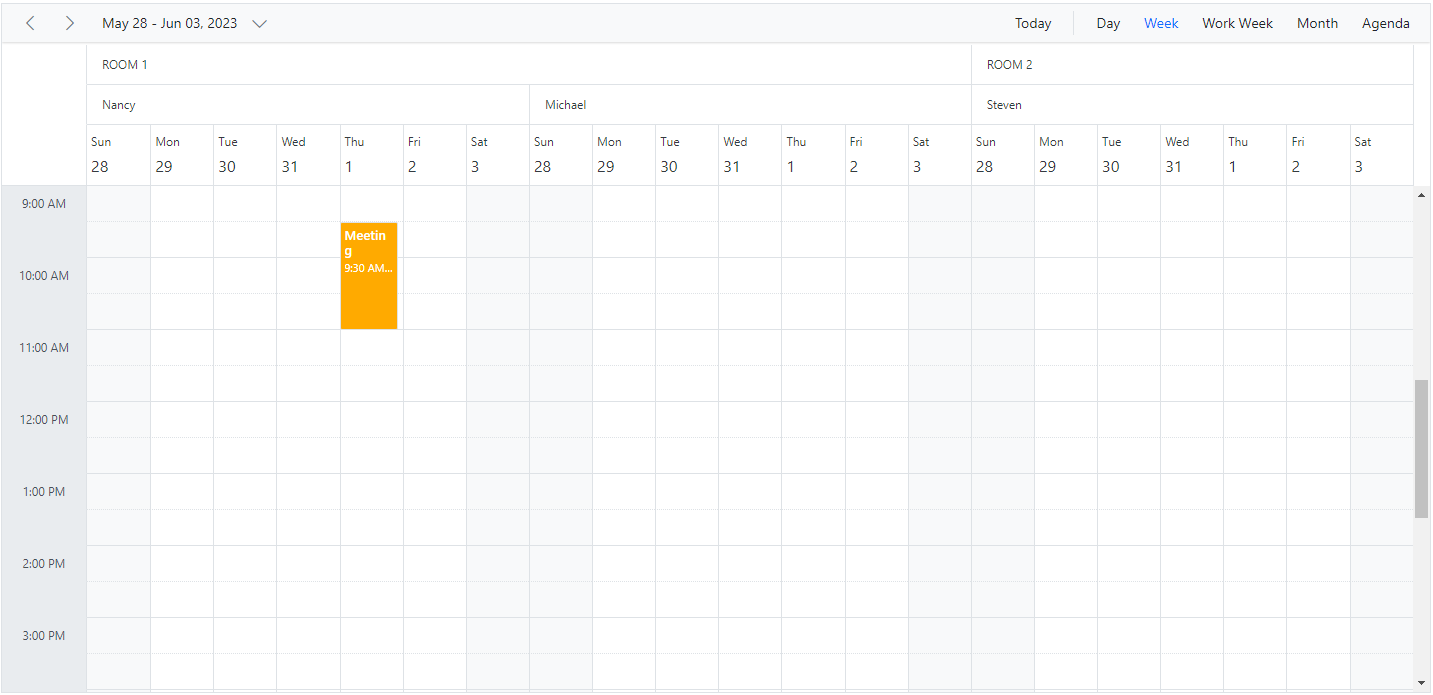Image resolution: width=1433 pixels, height=695 pixels.
Task: Switch to Work Week view
Action: click(x=1237, y=23)
